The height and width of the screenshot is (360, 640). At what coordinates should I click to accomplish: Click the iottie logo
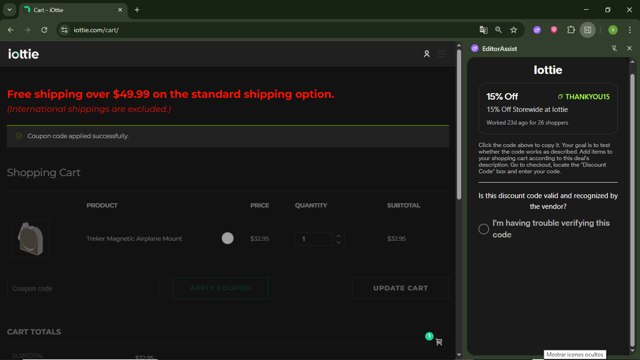tap(23, 54)
